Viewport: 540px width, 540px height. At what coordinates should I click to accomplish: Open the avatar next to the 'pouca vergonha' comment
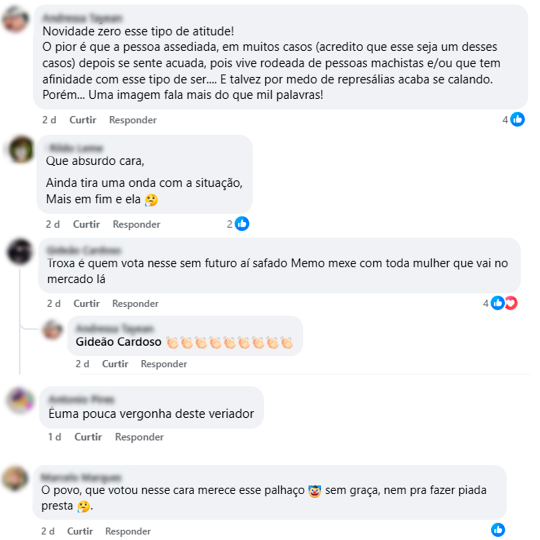(21, 400)
